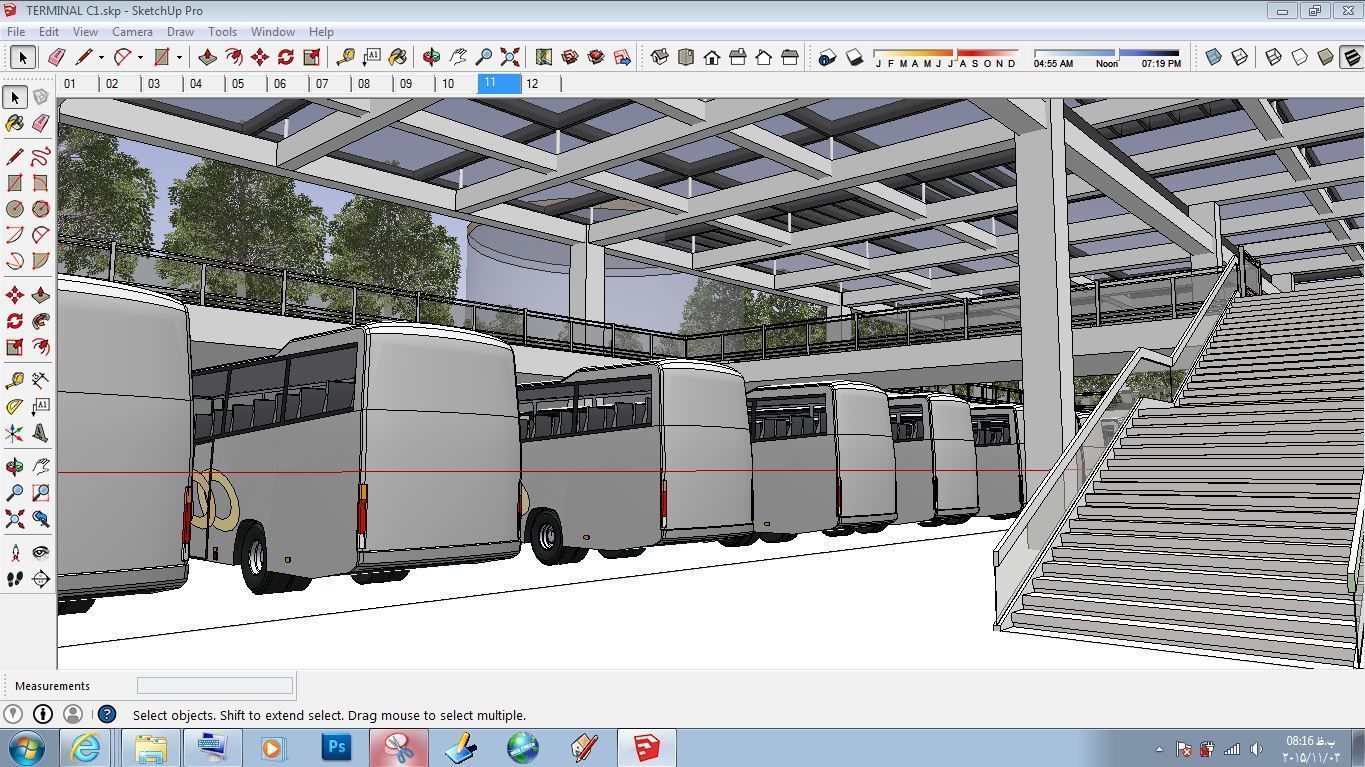Expand the Line tool dropdown arrow
The image size is (1365, 767).
(101, 57)
